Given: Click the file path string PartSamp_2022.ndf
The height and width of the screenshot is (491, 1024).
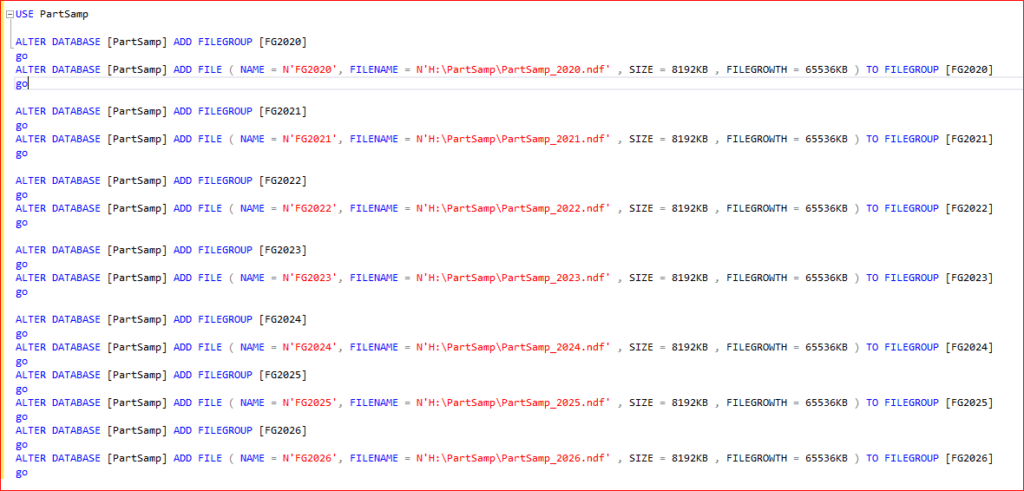Looking at the screenshot, I should point(513,208).
